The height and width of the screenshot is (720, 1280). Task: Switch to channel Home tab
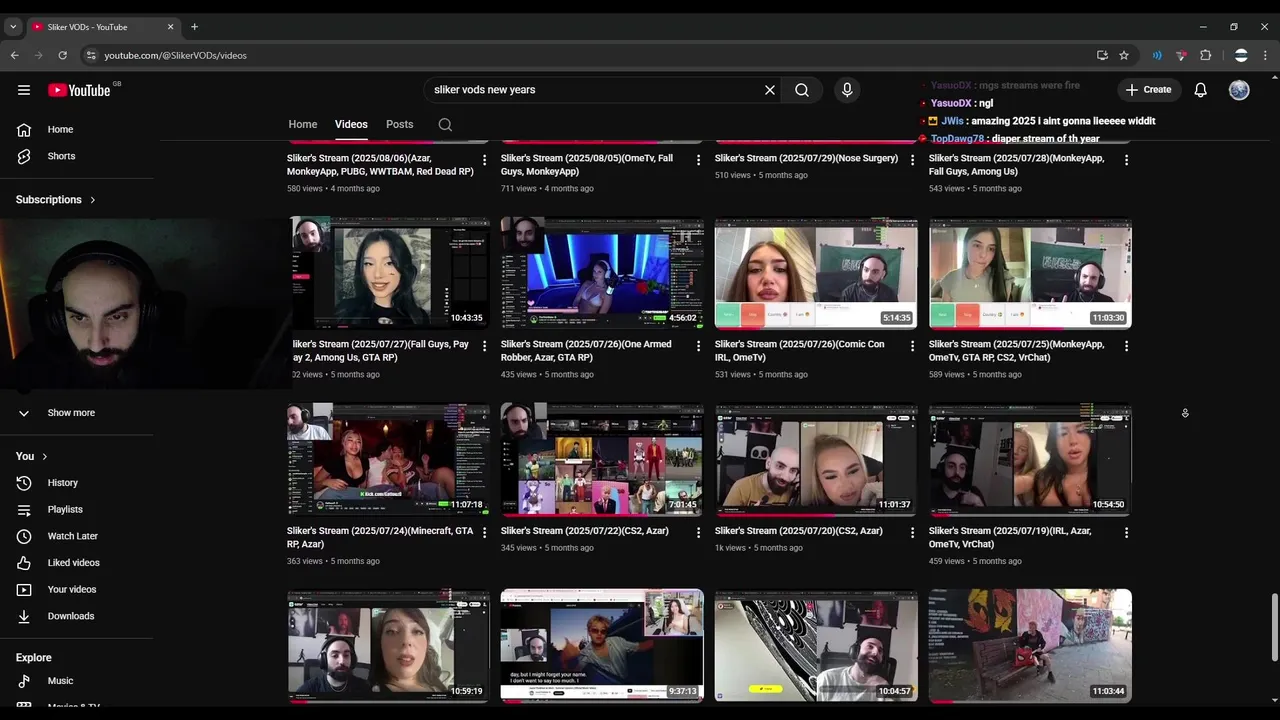pos(303,124)
